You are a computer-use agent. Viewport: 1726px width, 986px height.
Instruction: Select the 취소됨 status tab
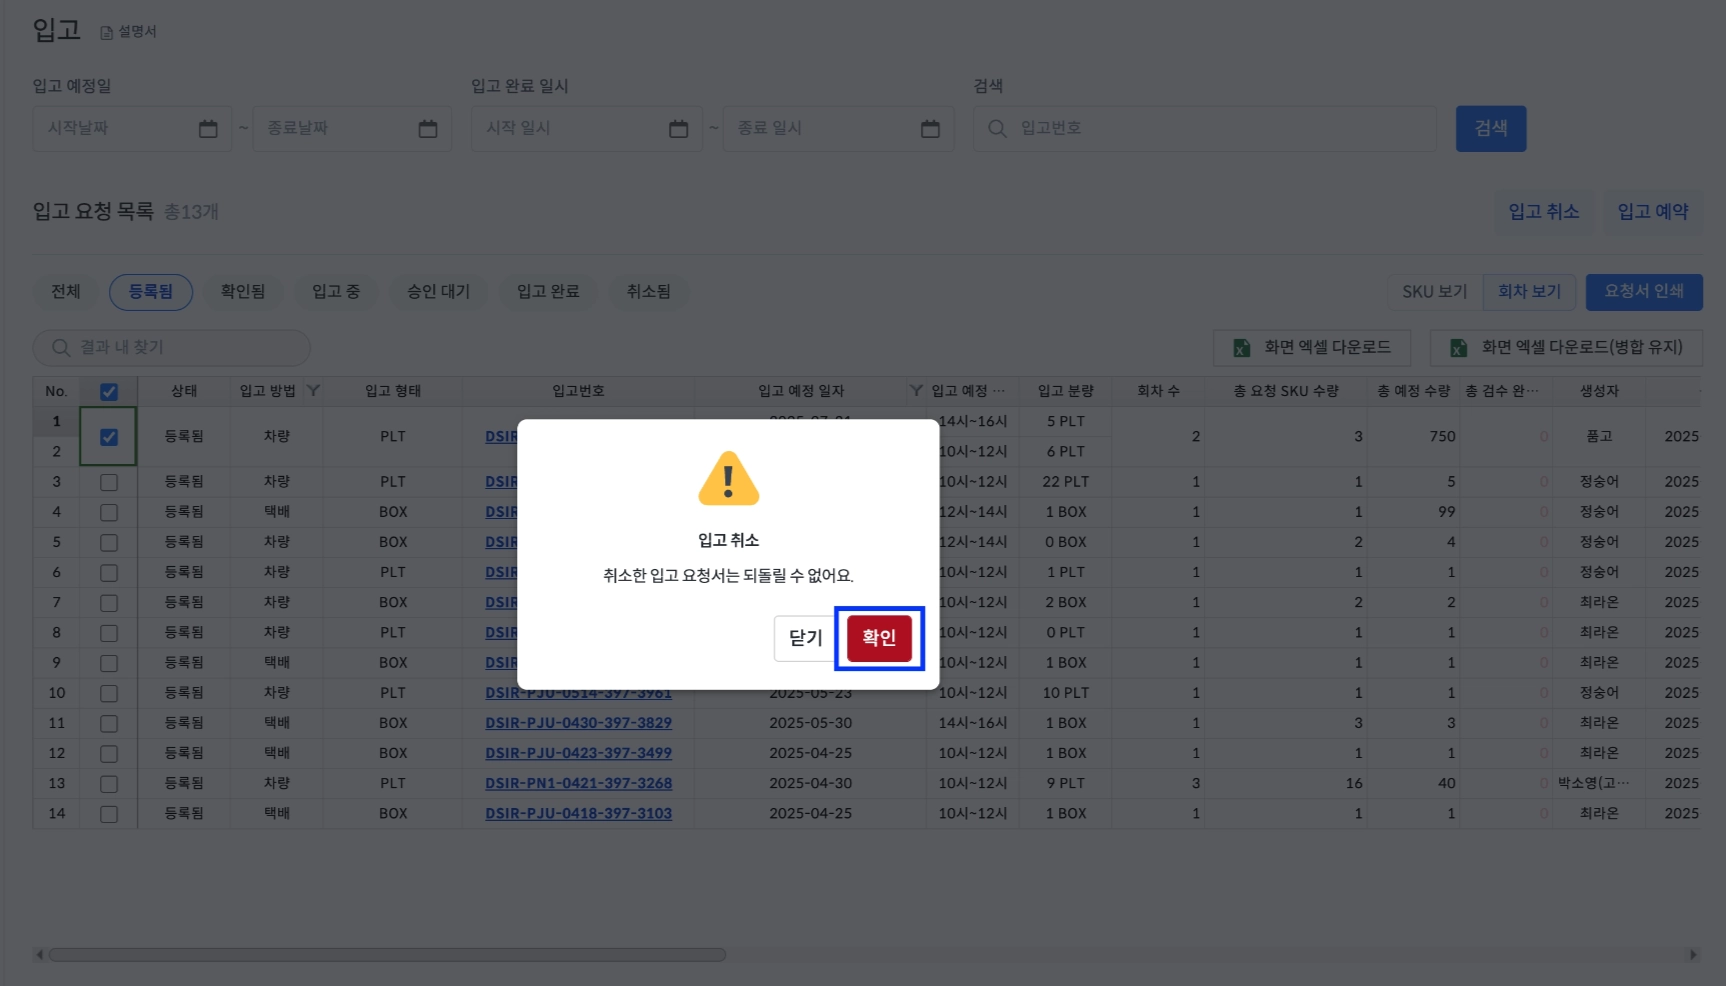(x=649, y=292)
